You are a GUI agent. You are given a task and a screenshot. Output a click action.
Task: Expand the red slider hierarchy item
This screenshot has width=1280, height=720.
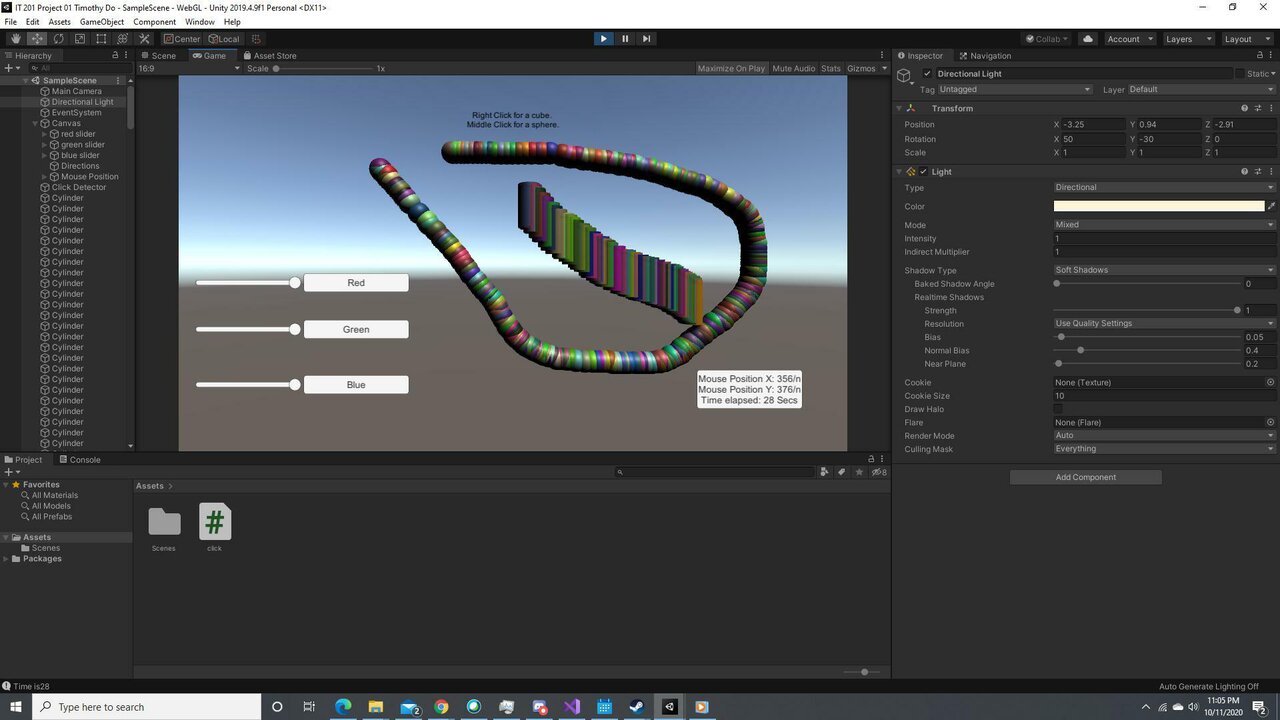coord(45,134)
